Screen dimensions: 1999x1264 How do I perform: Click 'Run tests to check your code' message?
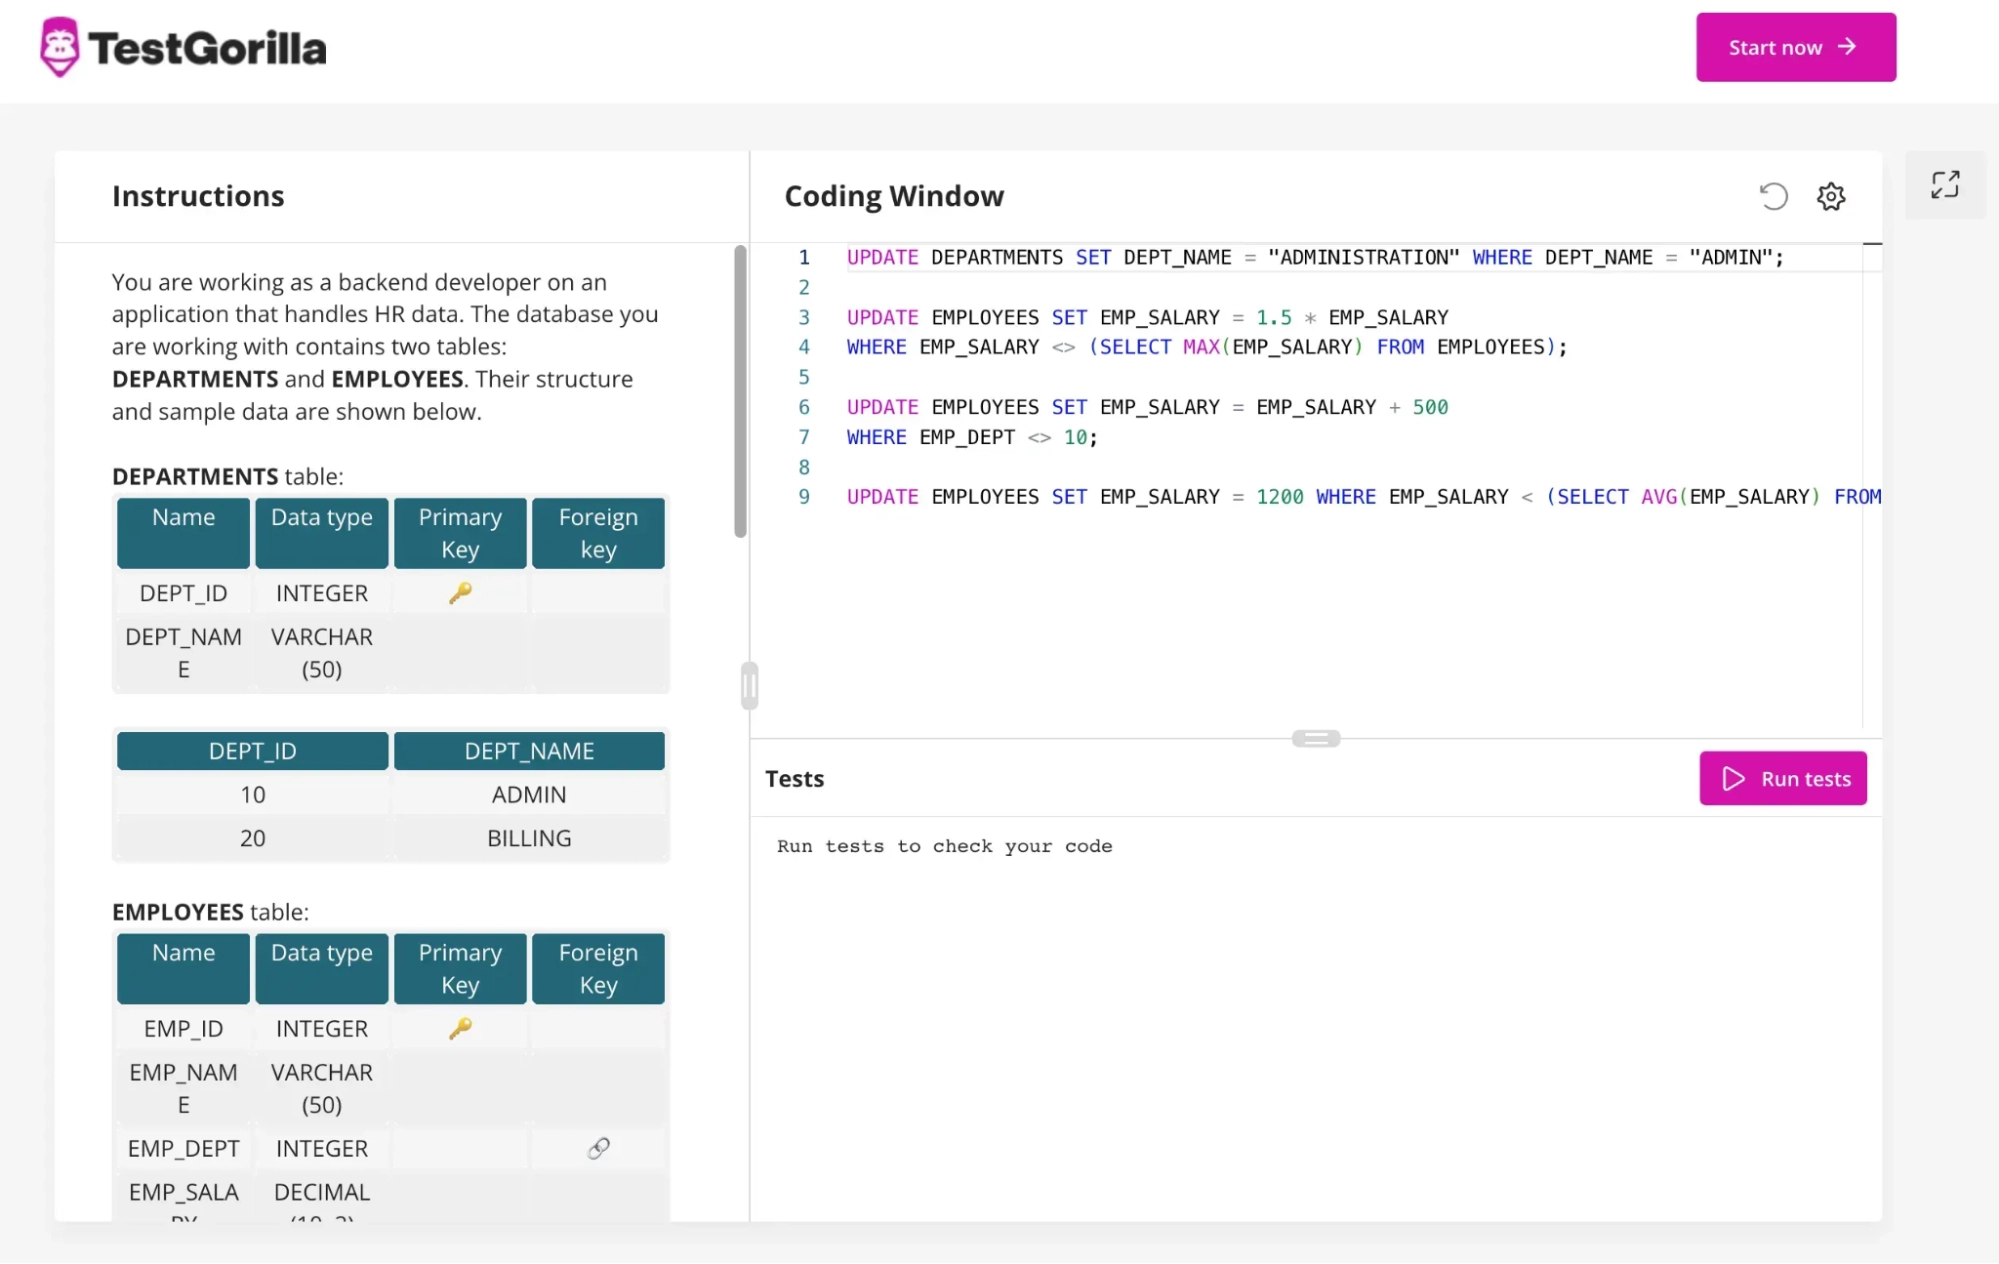point(944,846)
